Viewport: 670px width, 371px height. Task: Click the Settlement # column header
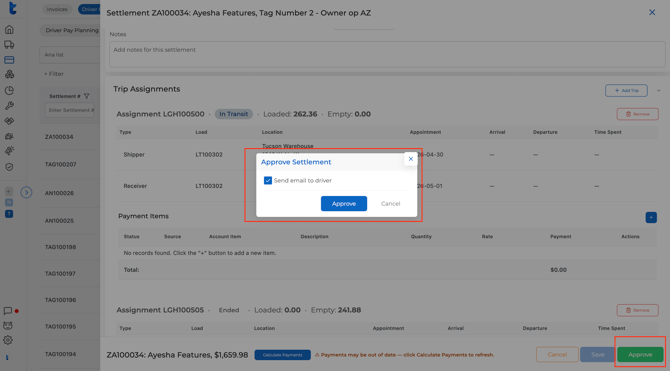click(x=65, y=96)
